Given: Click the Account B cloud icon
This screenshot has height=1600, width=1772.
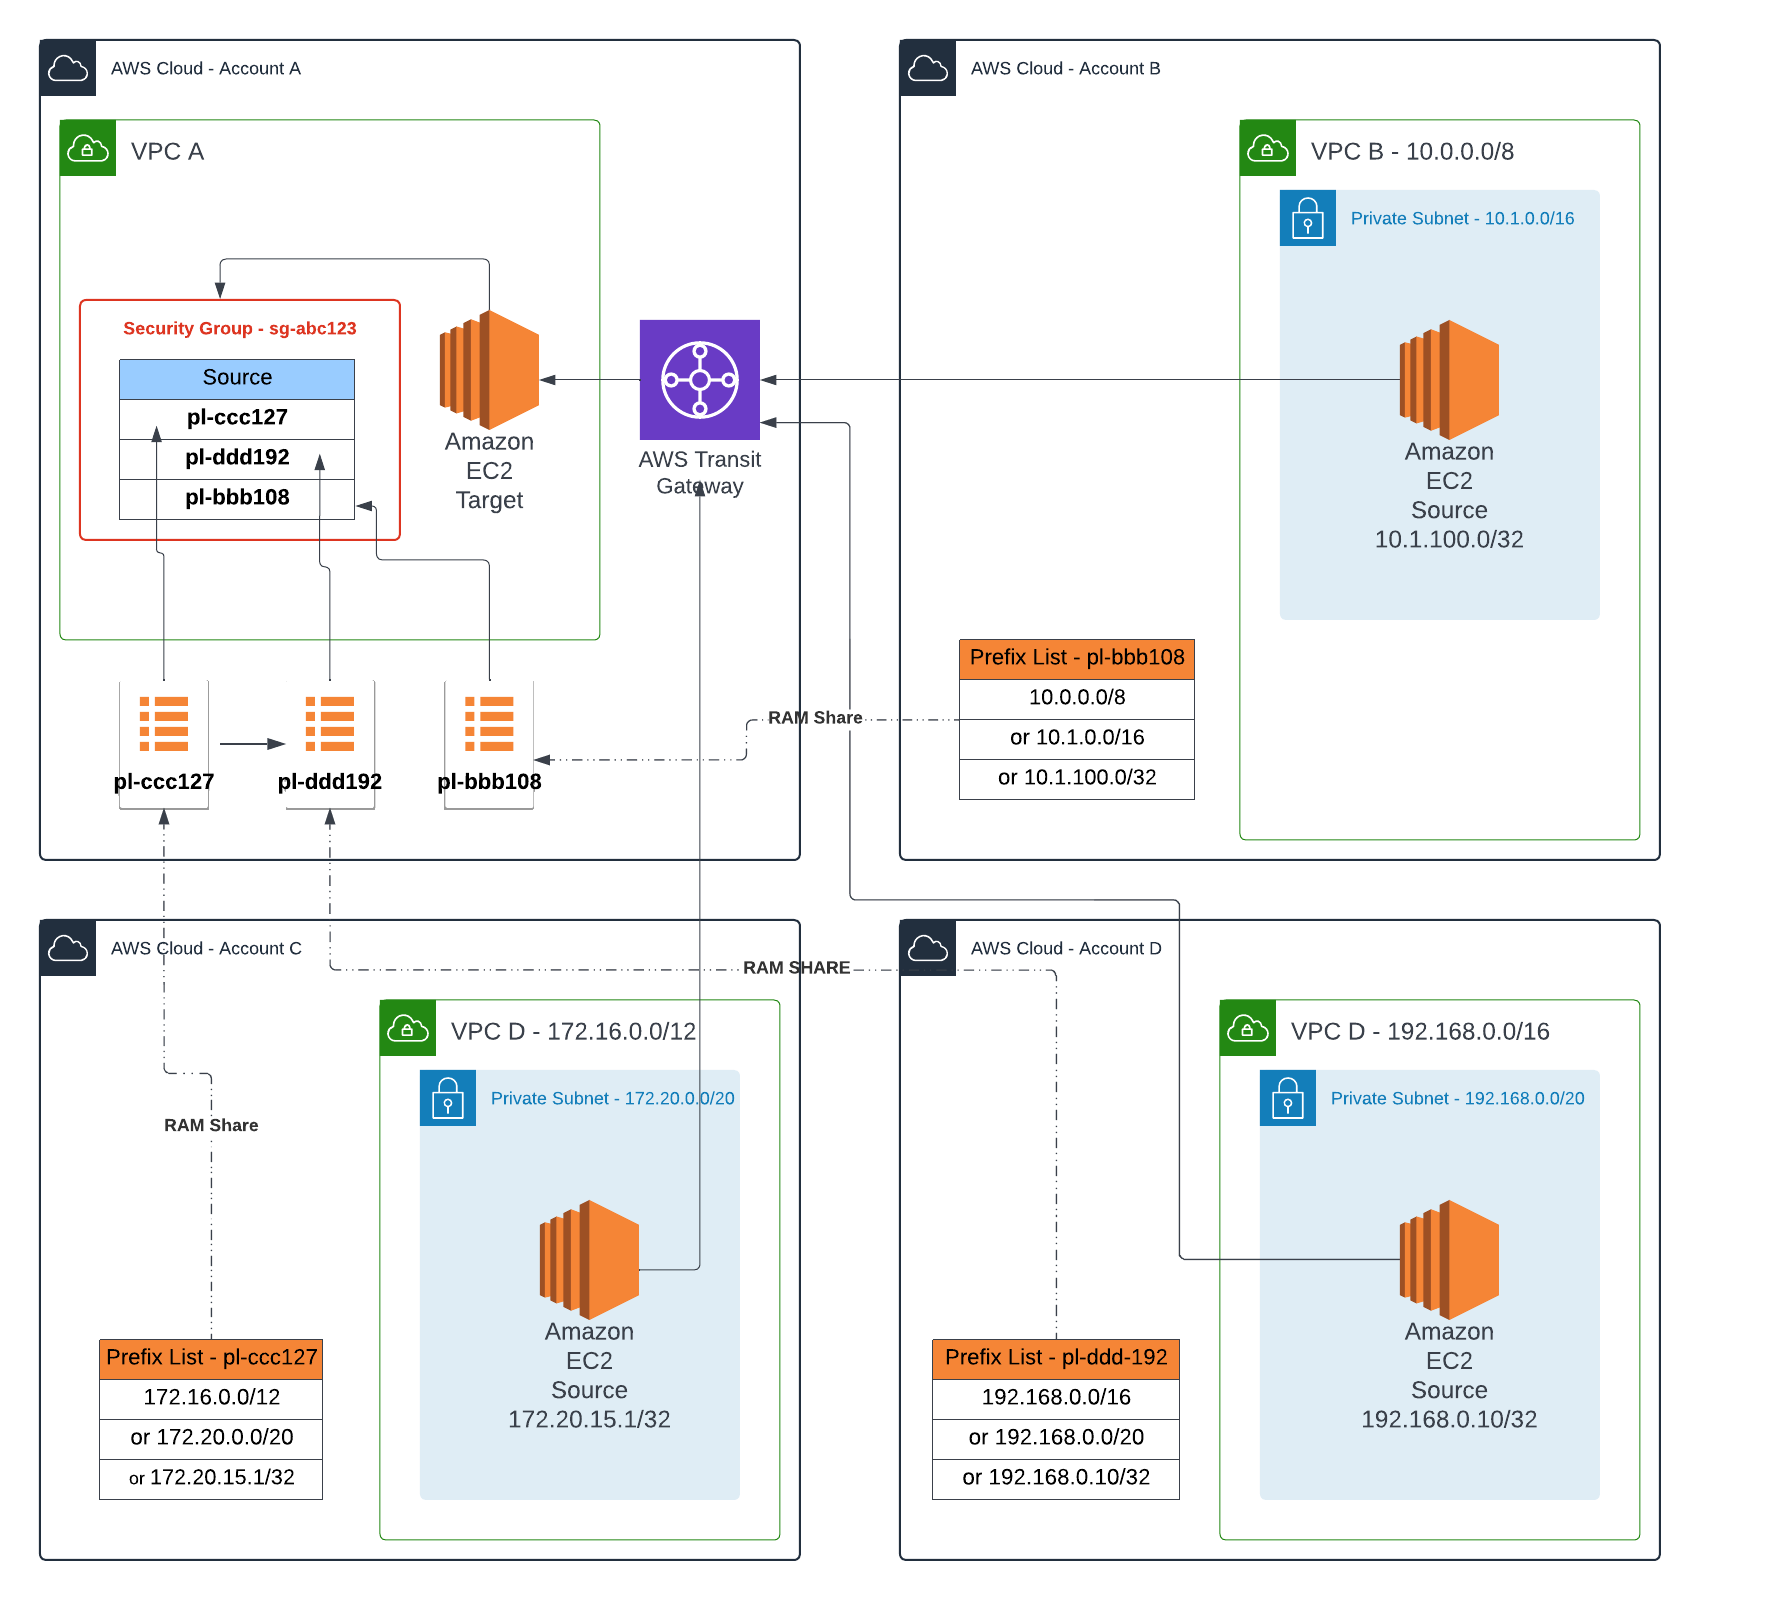Looking at the screenshot, I should (x=928, y=68).
